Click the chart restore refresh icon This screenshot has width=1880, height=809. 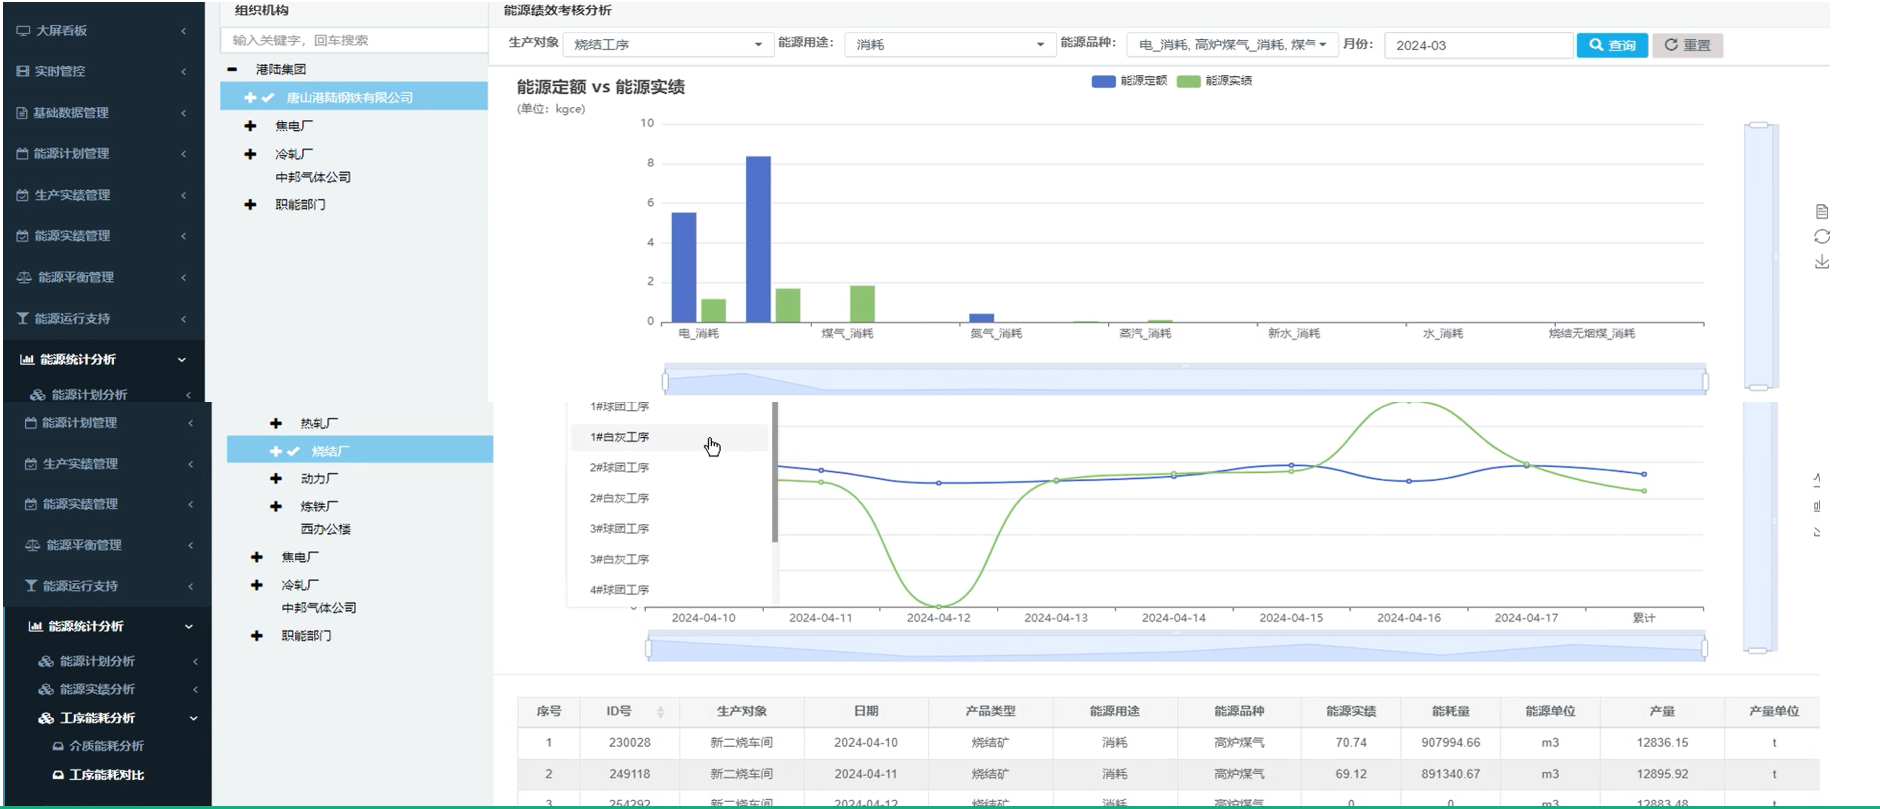click(1822, 237)
